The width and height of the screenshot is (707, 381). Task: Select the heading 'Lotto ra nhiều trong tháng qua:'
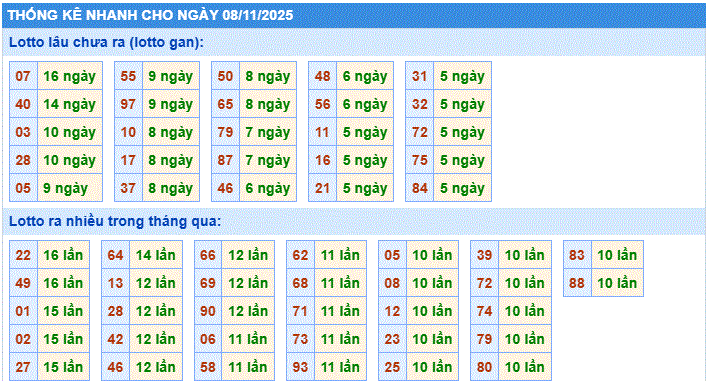tap(115, 221)
